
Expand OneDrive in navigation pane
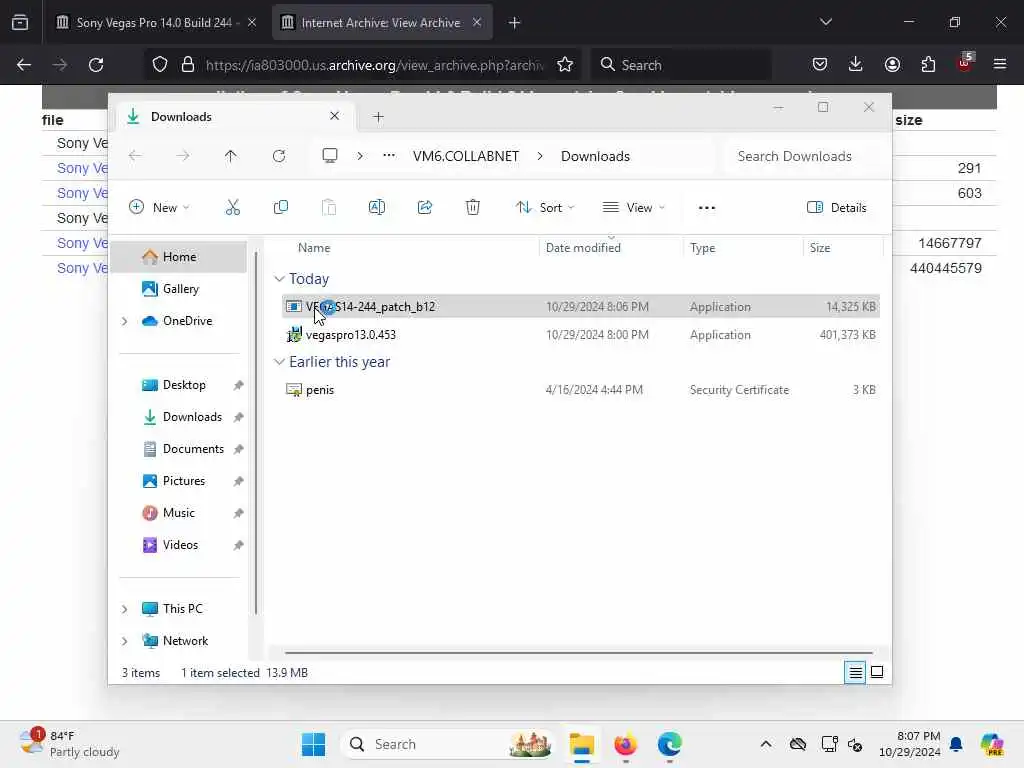tap(125, 321)
